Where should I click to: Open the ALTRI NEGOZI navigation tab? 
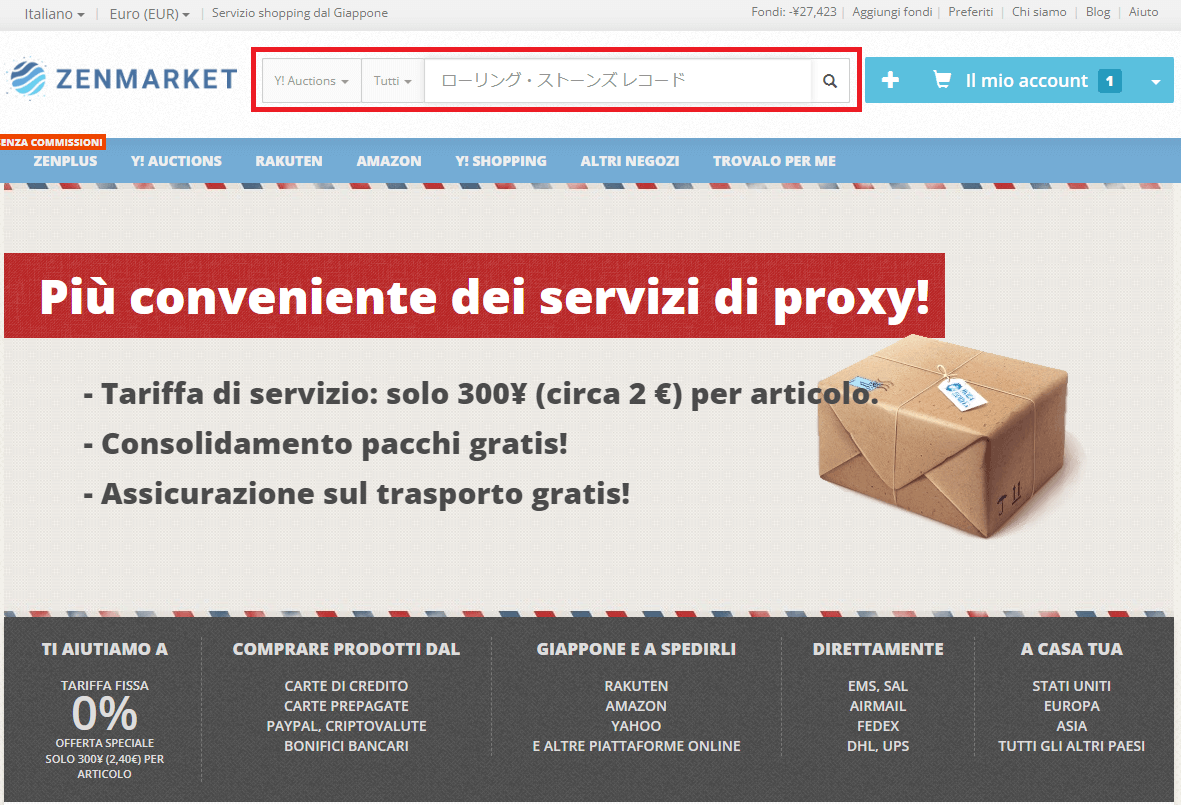630,161
